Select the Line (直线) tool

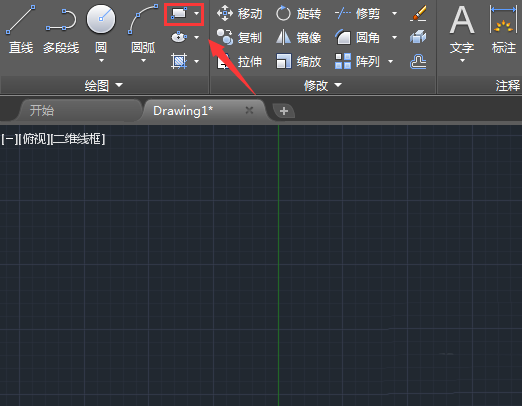point(21,29)
